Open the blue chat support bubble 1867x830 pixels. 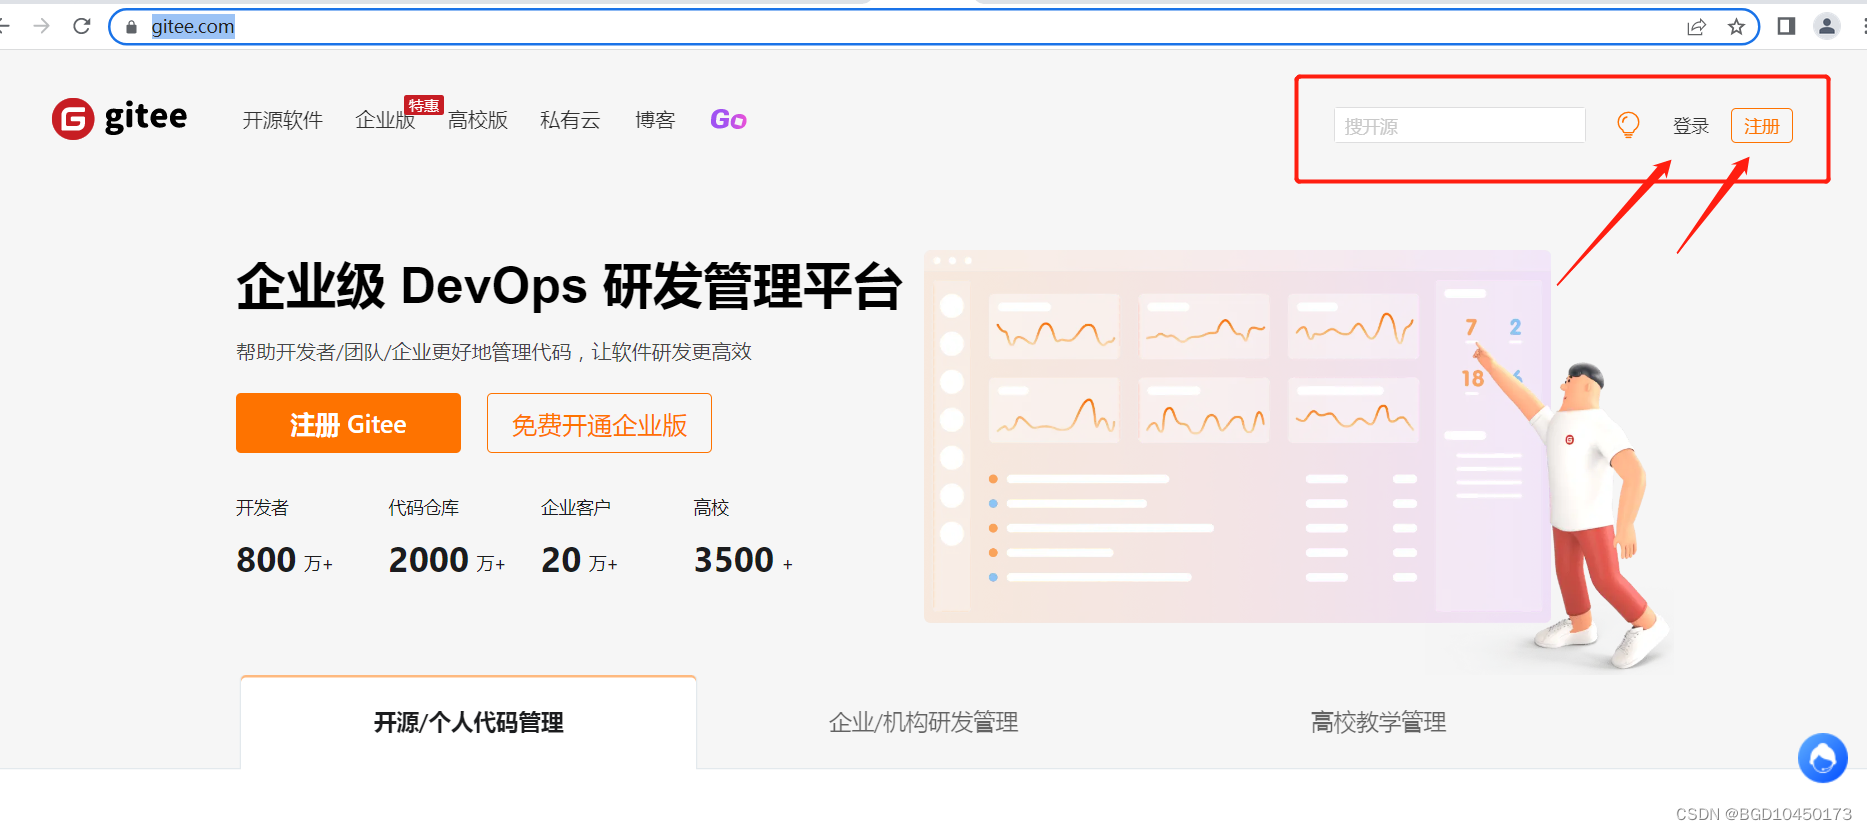coord(1822,758)
